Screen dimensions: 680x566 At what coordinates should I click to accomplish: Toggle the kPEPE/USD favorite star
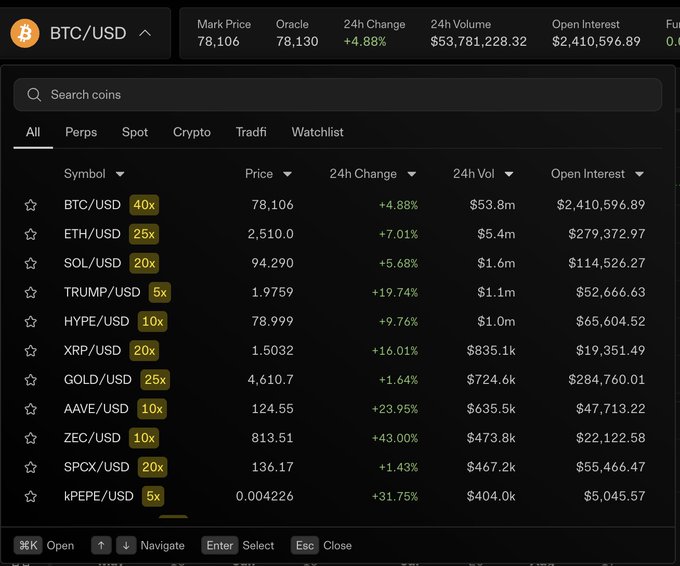pos(30,496)
